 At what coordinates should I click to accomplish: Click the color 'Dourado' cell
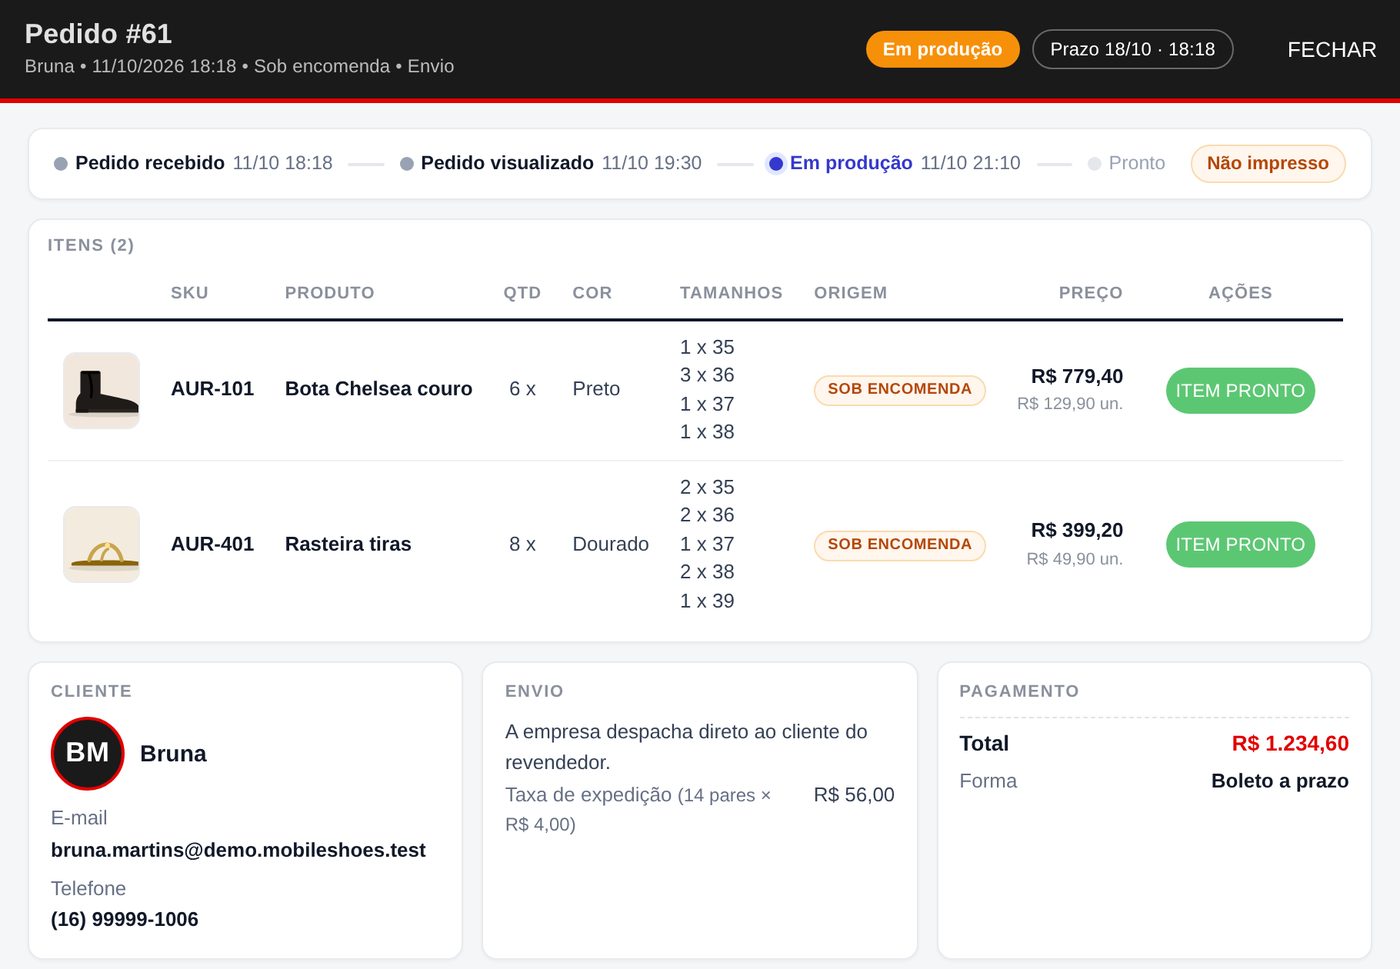(x=610, y=544)
